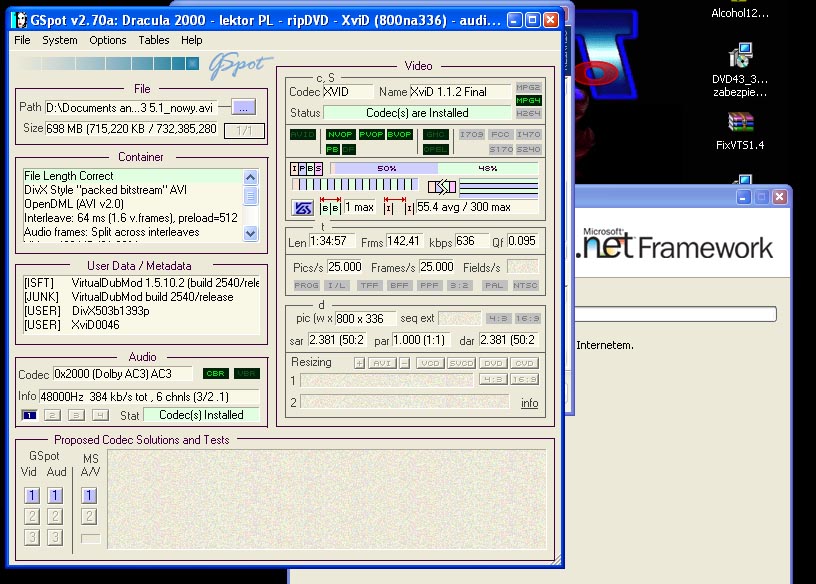This screenshot has width=816, height=584.
Task: Click the Resizing minus button
Action: [404, 363]
